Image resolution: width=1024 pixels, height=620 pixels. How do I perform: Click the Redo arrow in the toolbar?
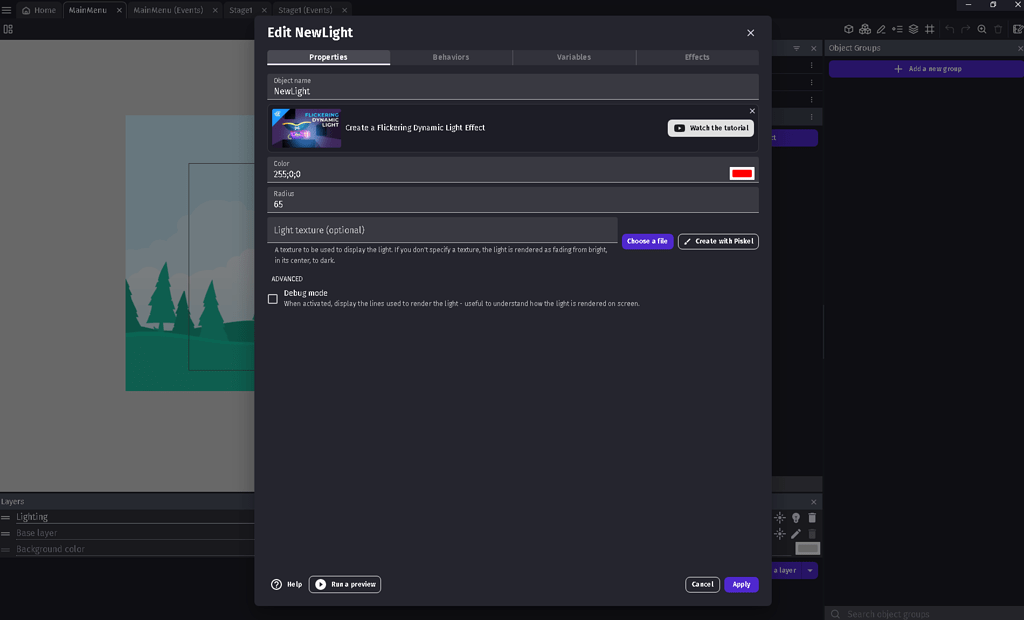(966, 29)
